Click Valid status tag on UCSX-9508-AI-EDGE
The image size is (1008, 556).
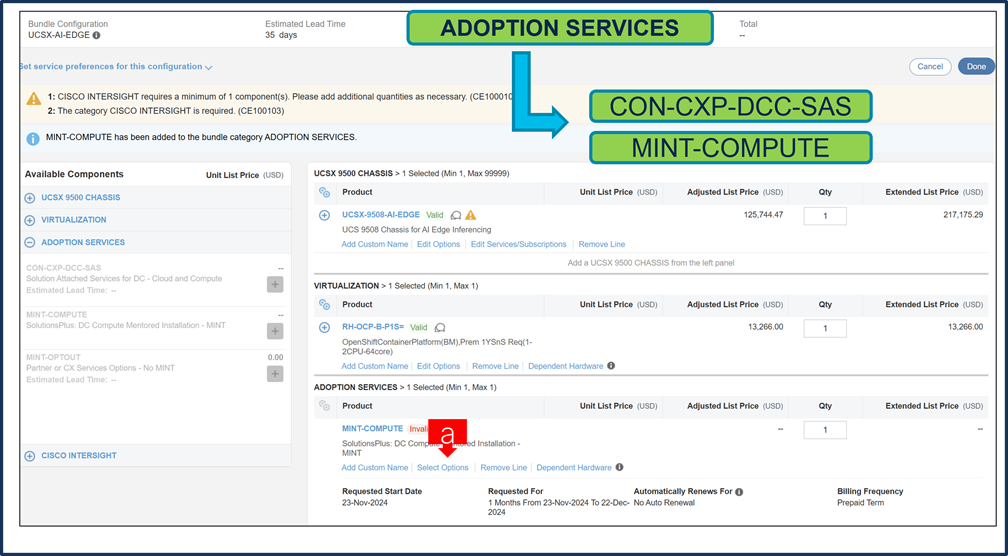click(x=435, y=215)
